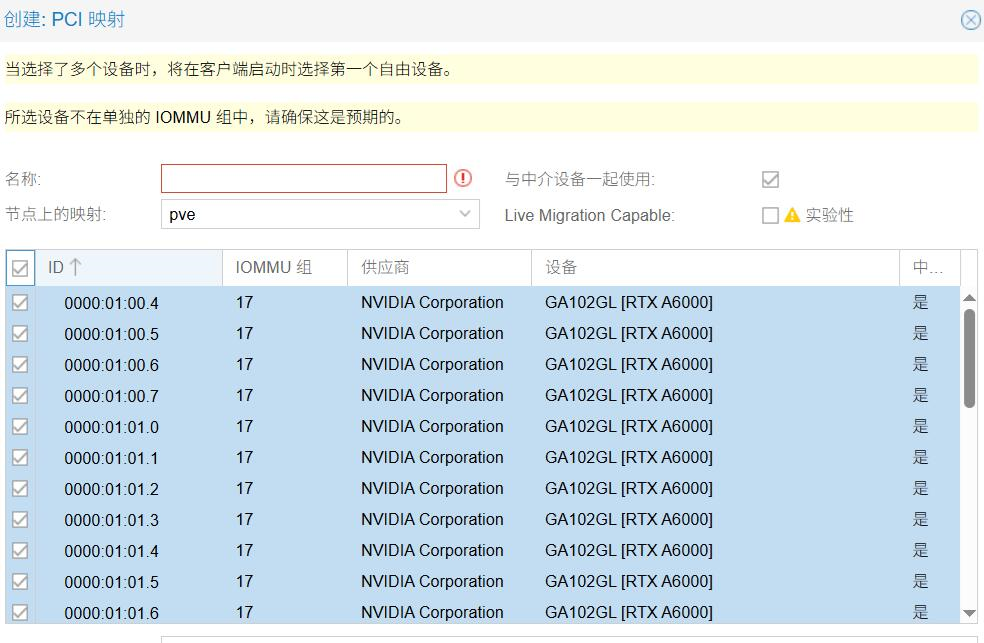Uncheck device 0000:01:01.0

pos(20,427)
